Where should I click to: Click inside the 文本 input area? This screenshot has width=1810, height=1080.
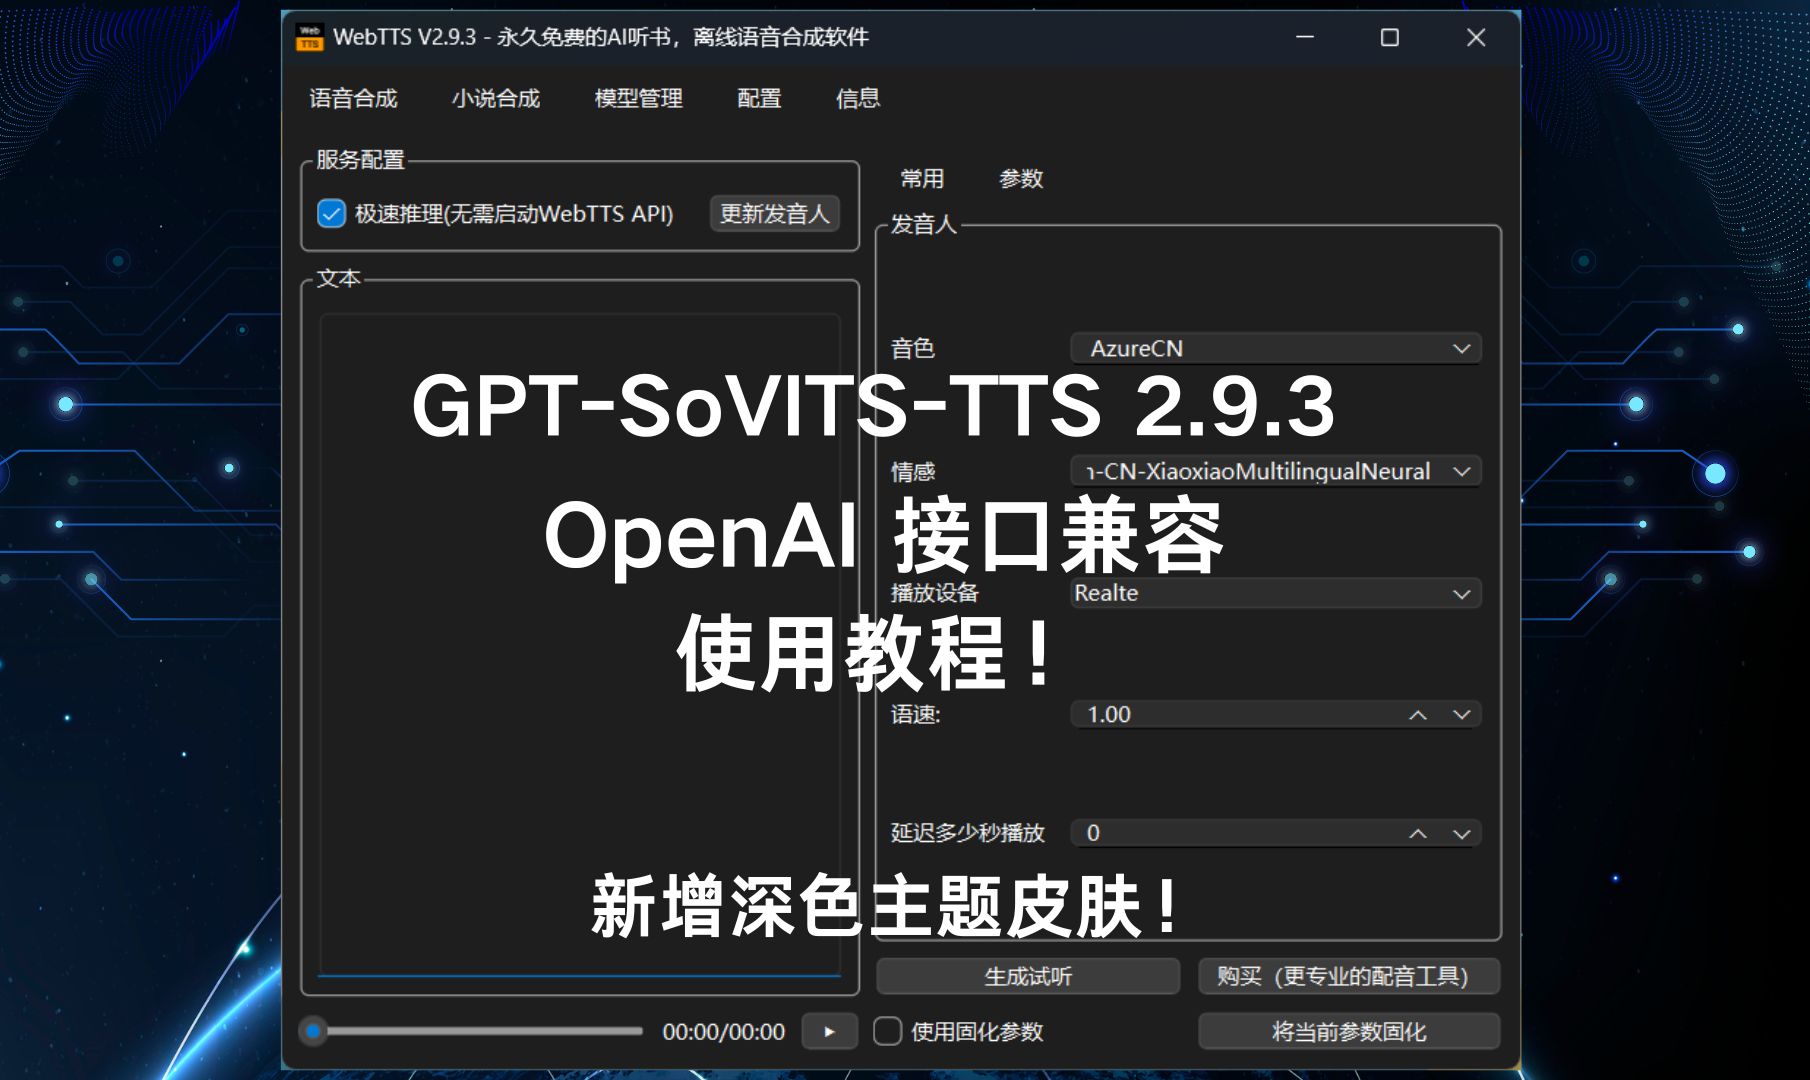579,644
